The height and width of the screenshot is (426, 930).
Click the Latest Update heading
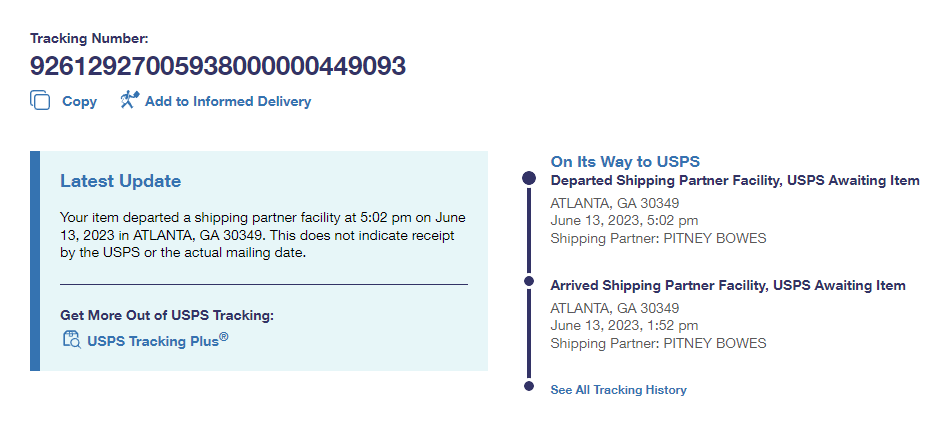[x=120, y=181]
